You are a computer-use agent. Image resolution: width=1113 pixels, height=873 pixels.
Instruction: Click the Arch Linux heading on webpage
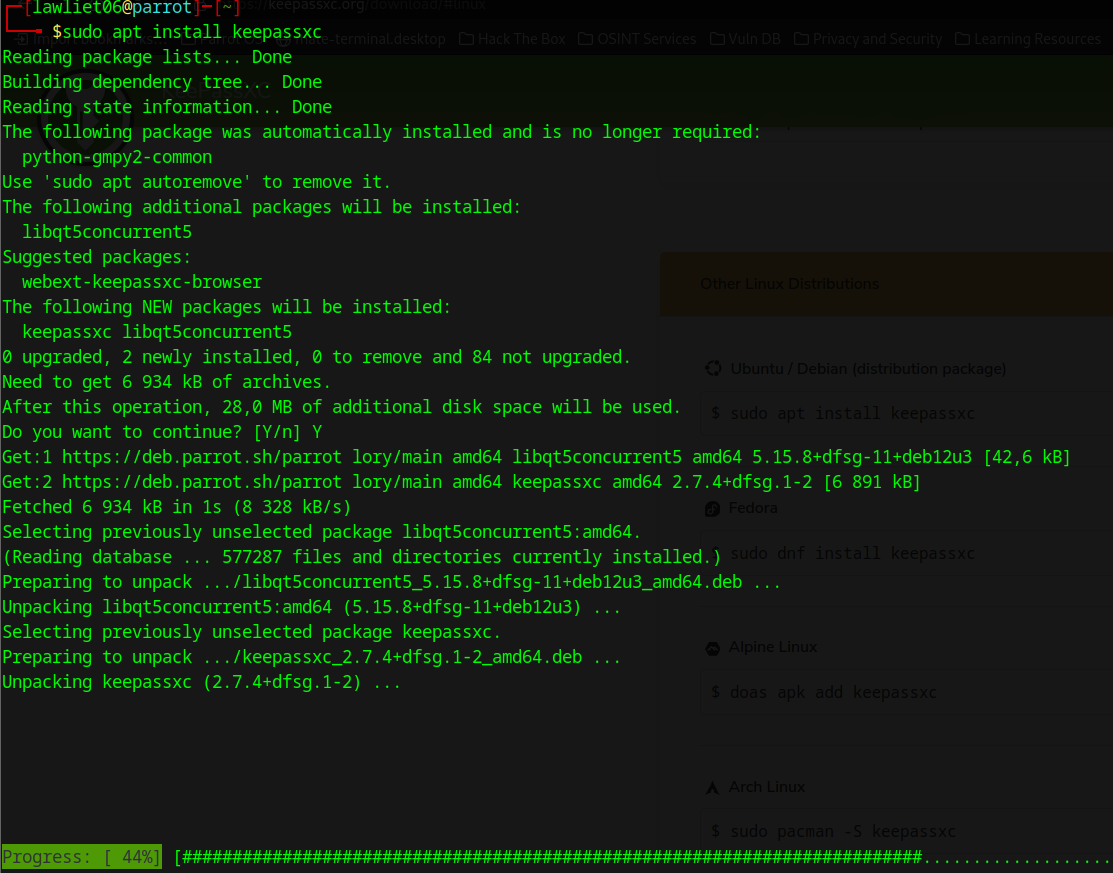pos(767,787)
